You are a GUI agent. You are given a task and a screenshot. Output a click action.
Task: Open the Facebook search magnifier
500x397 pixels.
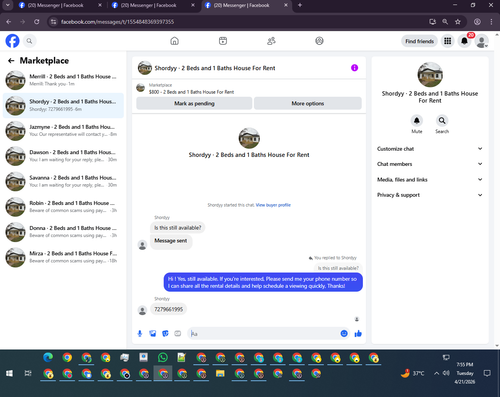click(29, 41)
